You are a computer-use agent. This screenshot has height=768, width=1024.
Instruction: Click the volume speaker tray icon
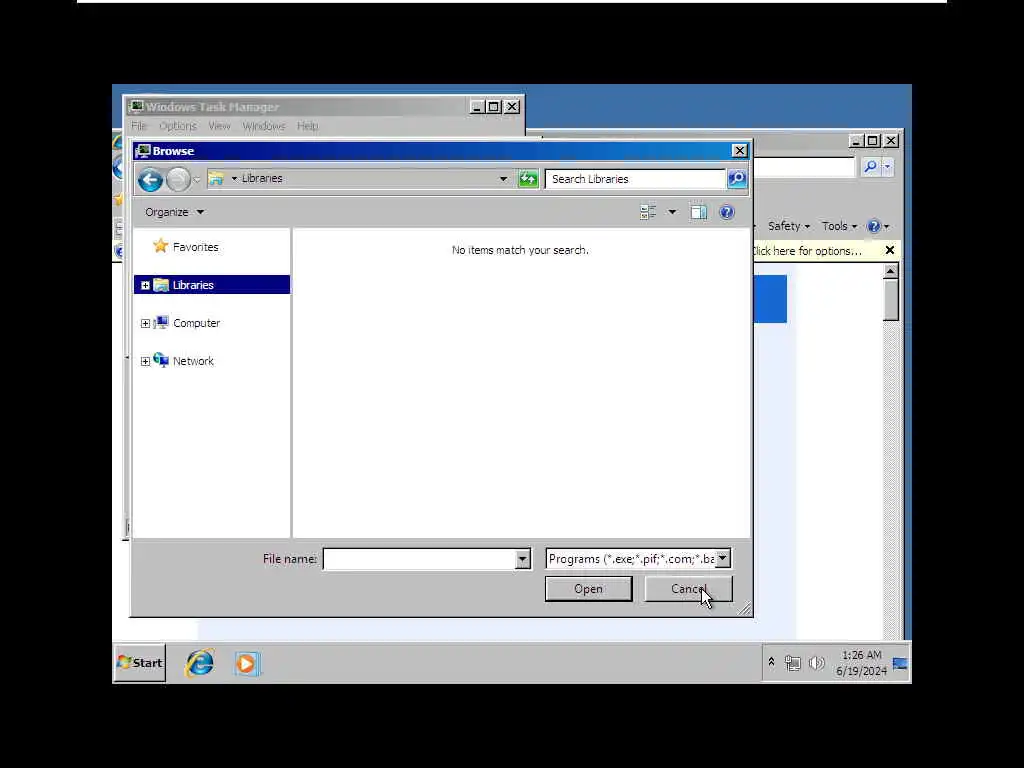pos(816,664)
